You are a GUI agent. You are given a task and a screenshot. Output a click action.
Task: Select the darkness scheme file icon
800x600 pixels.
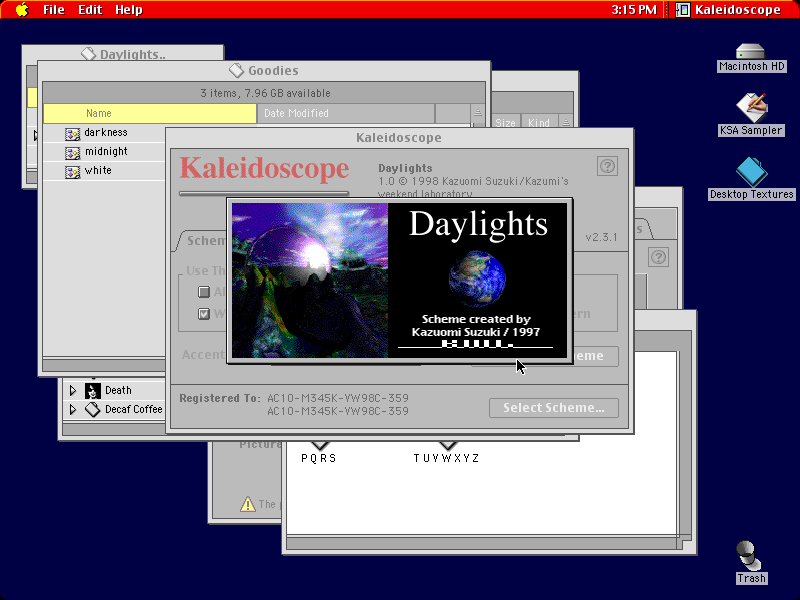[x=72, y=134]
